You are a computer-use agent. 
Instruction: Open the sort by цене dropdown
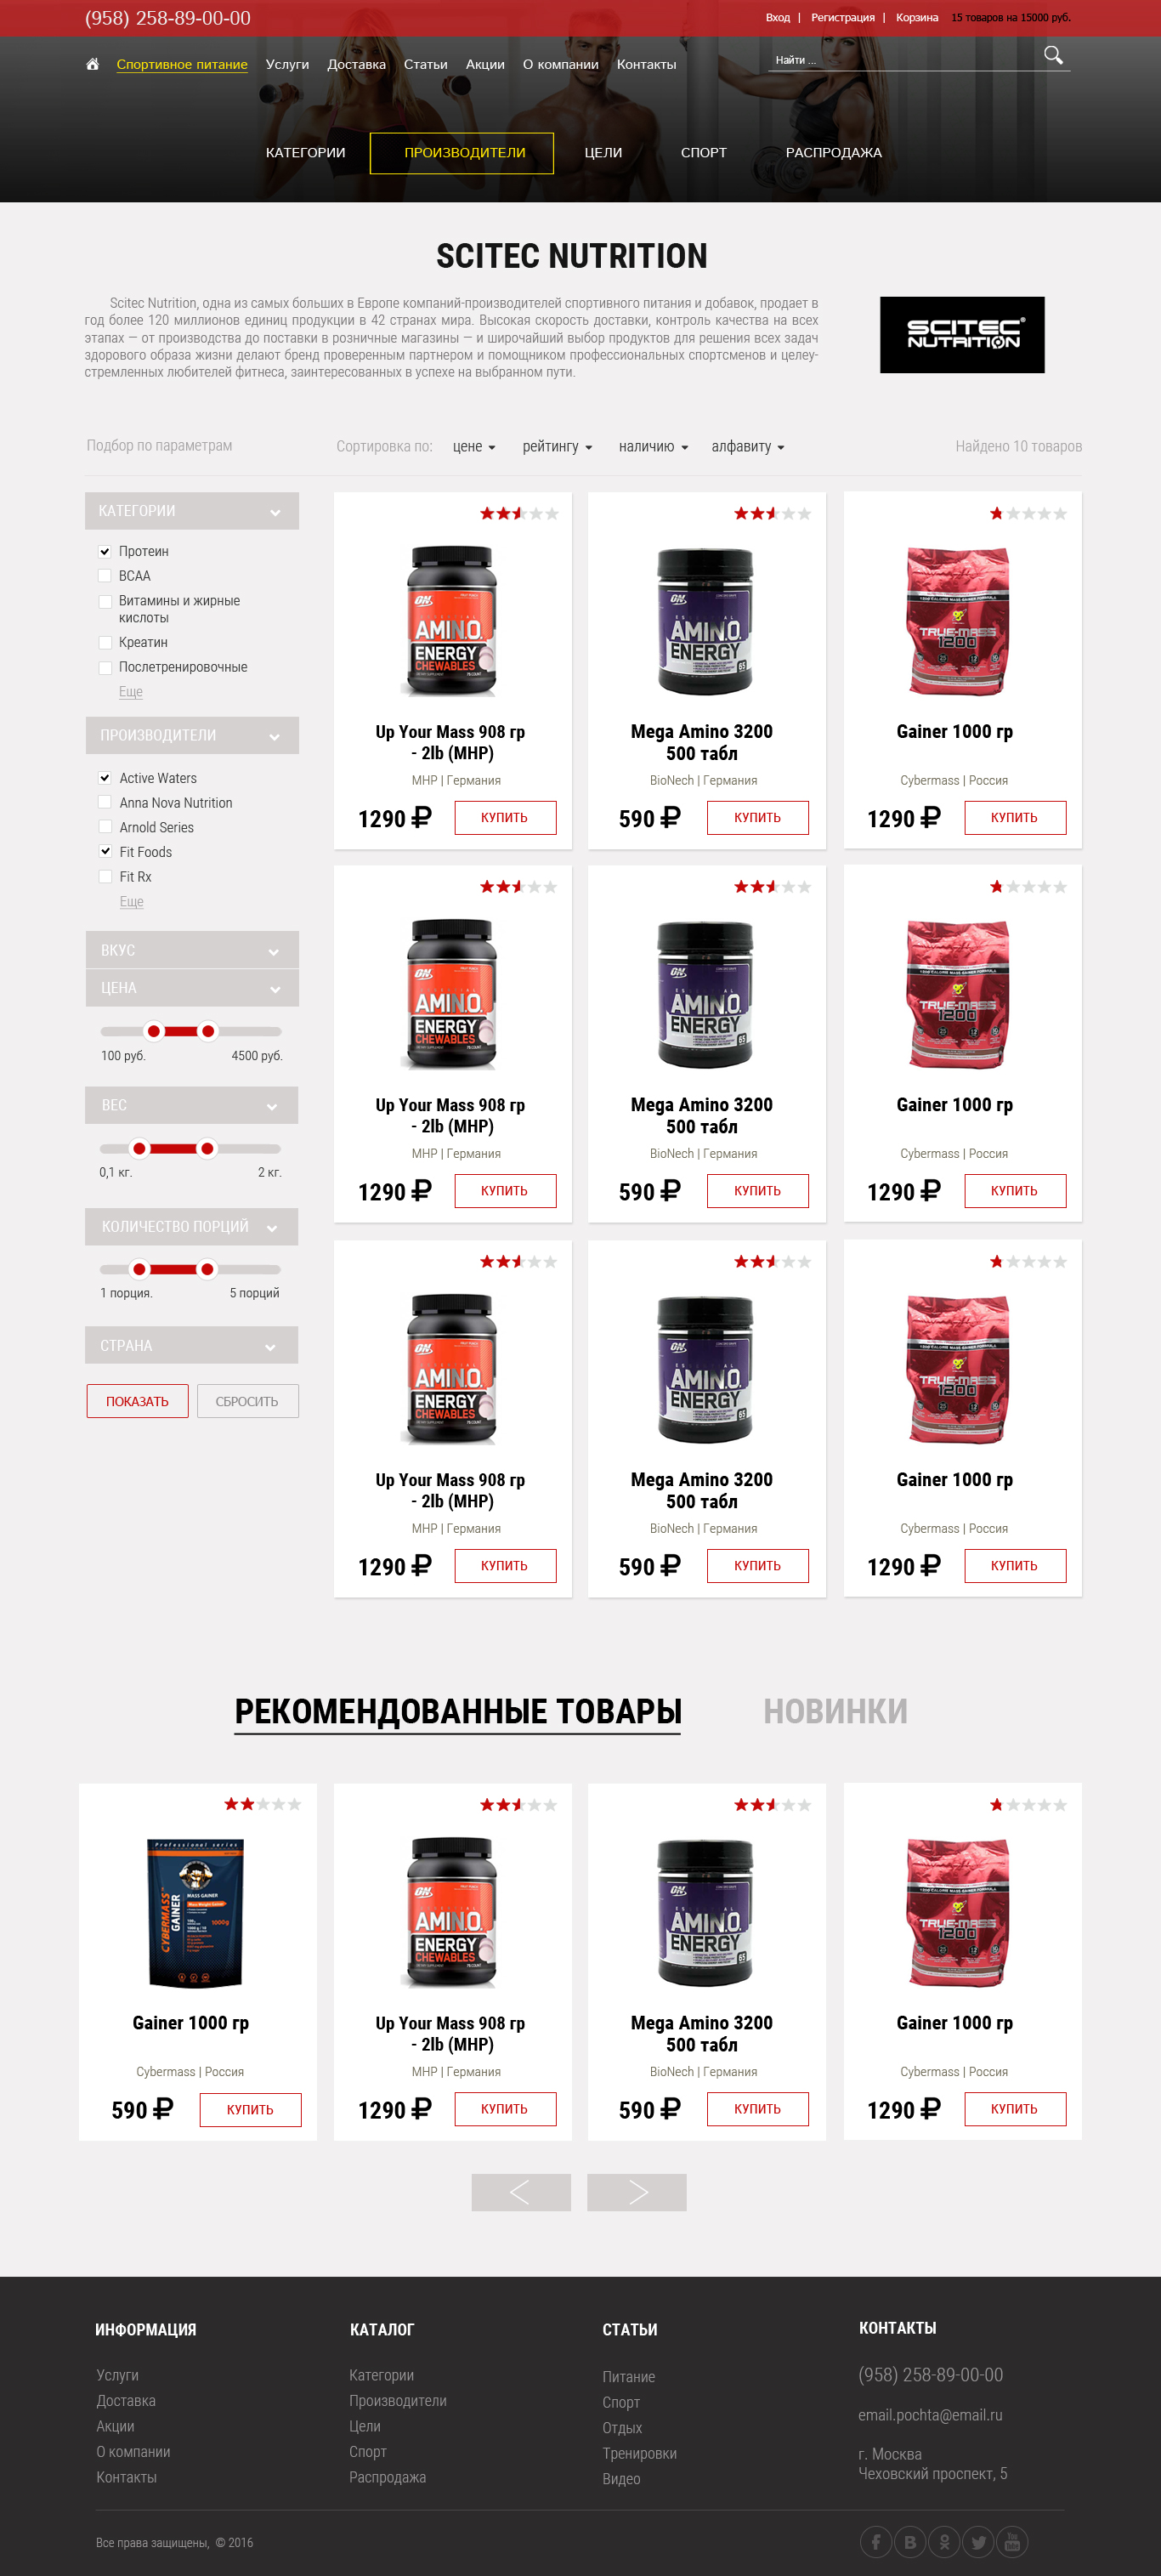click(474, 447)
